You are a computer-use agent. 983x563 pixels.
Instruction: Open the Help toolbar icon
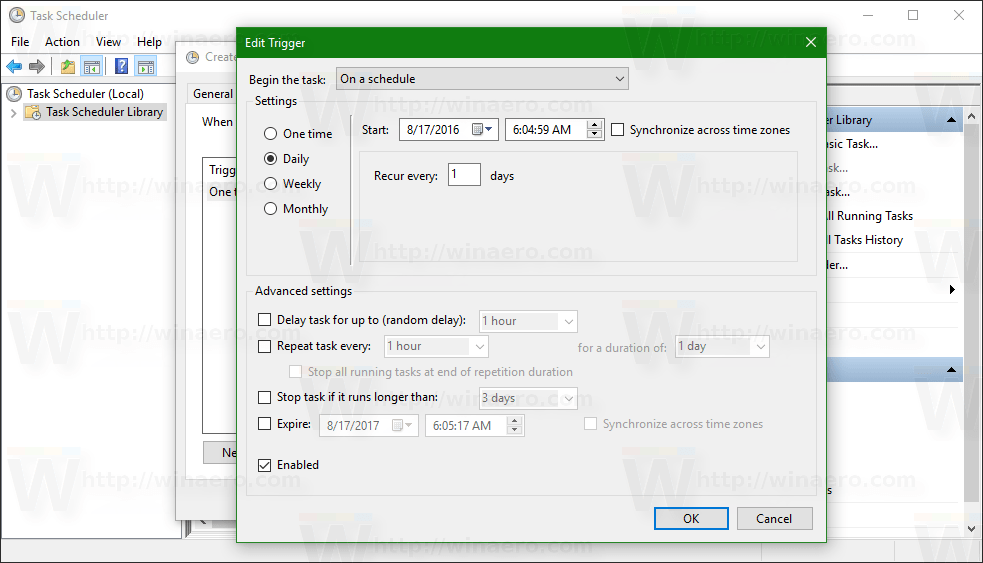click(122, 66)
